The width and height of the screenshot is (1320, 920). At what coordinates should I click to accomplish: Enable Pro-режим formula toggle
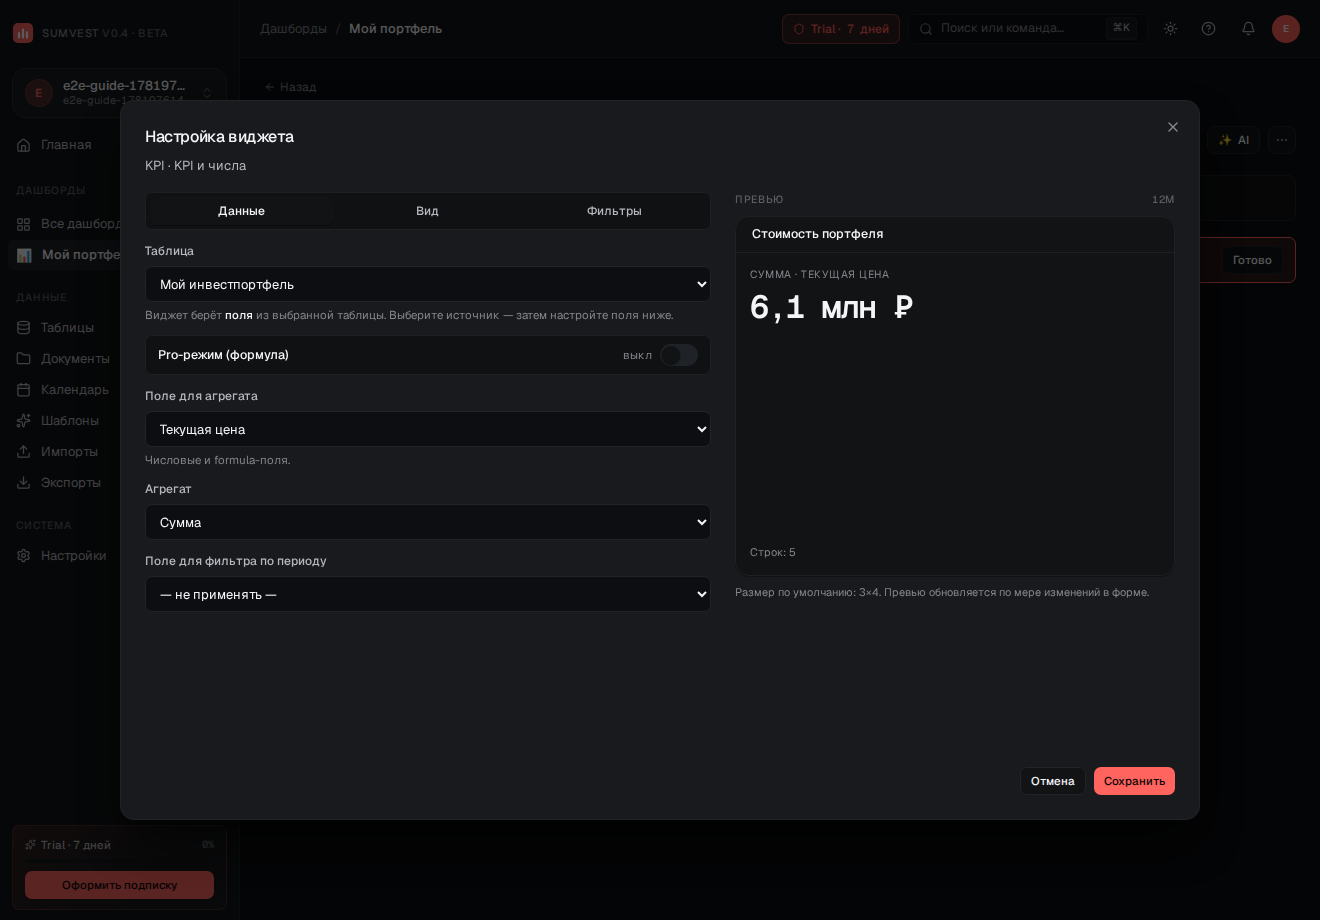click(x=679, y=355)
